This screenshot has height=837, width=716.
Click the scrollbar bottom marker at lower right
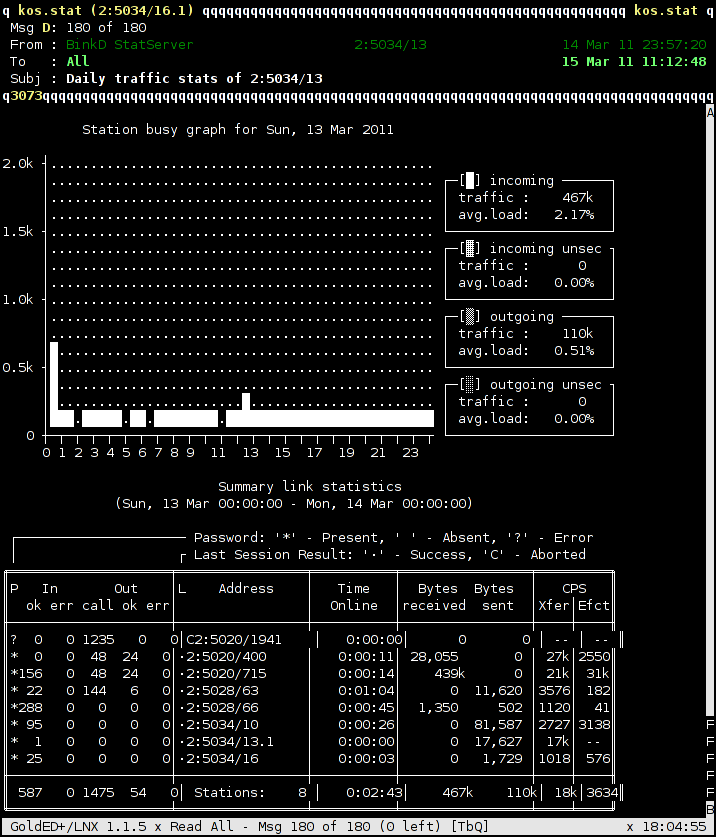point(710,808)
